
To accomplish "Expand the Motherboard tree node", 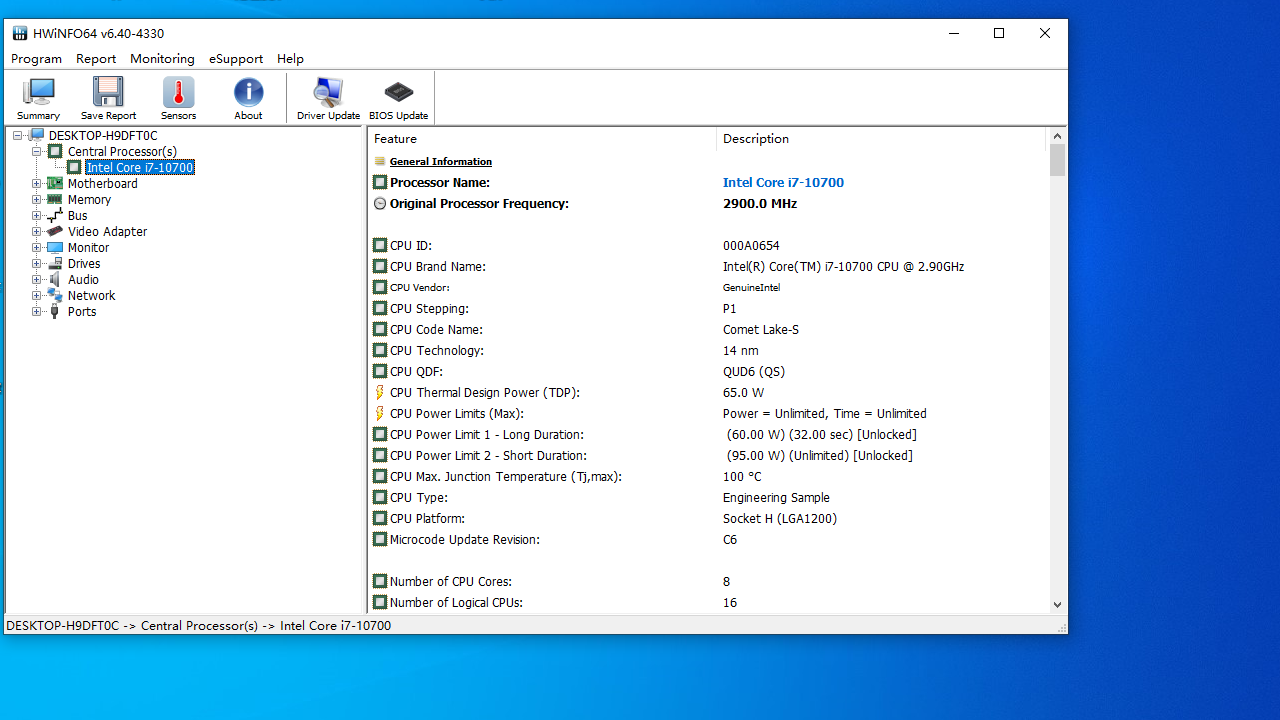I will coord(37,184).
